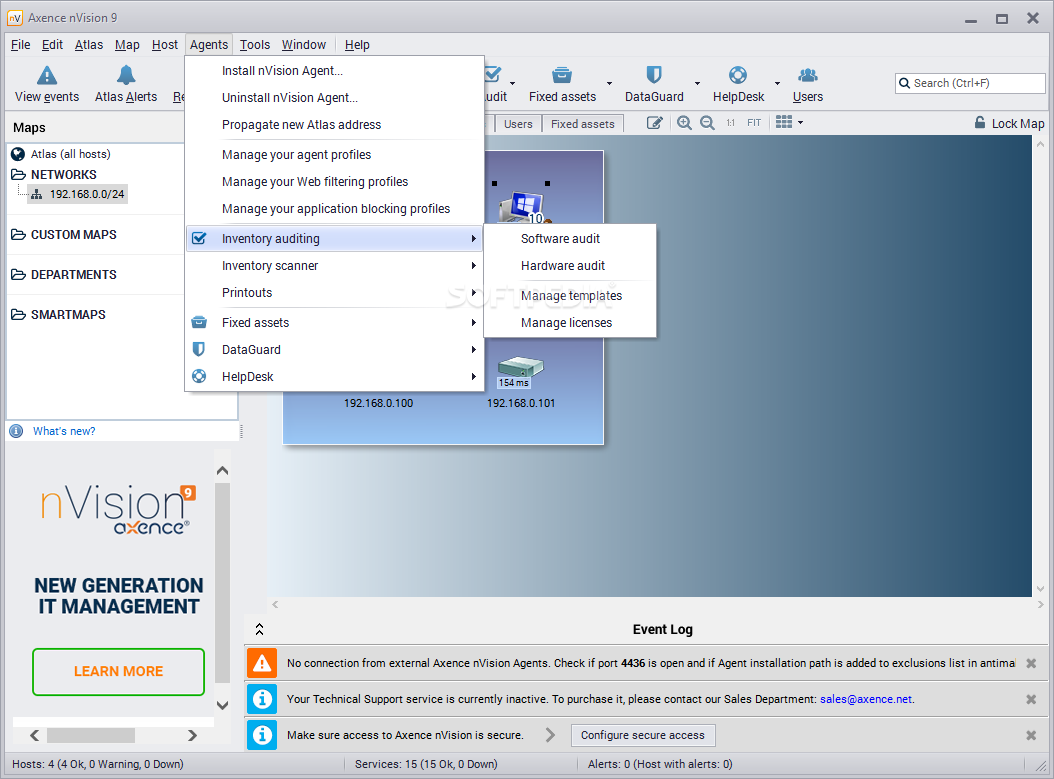Dismiss the no connection warning event
1054x779 pixels.
coord(1031,663)
